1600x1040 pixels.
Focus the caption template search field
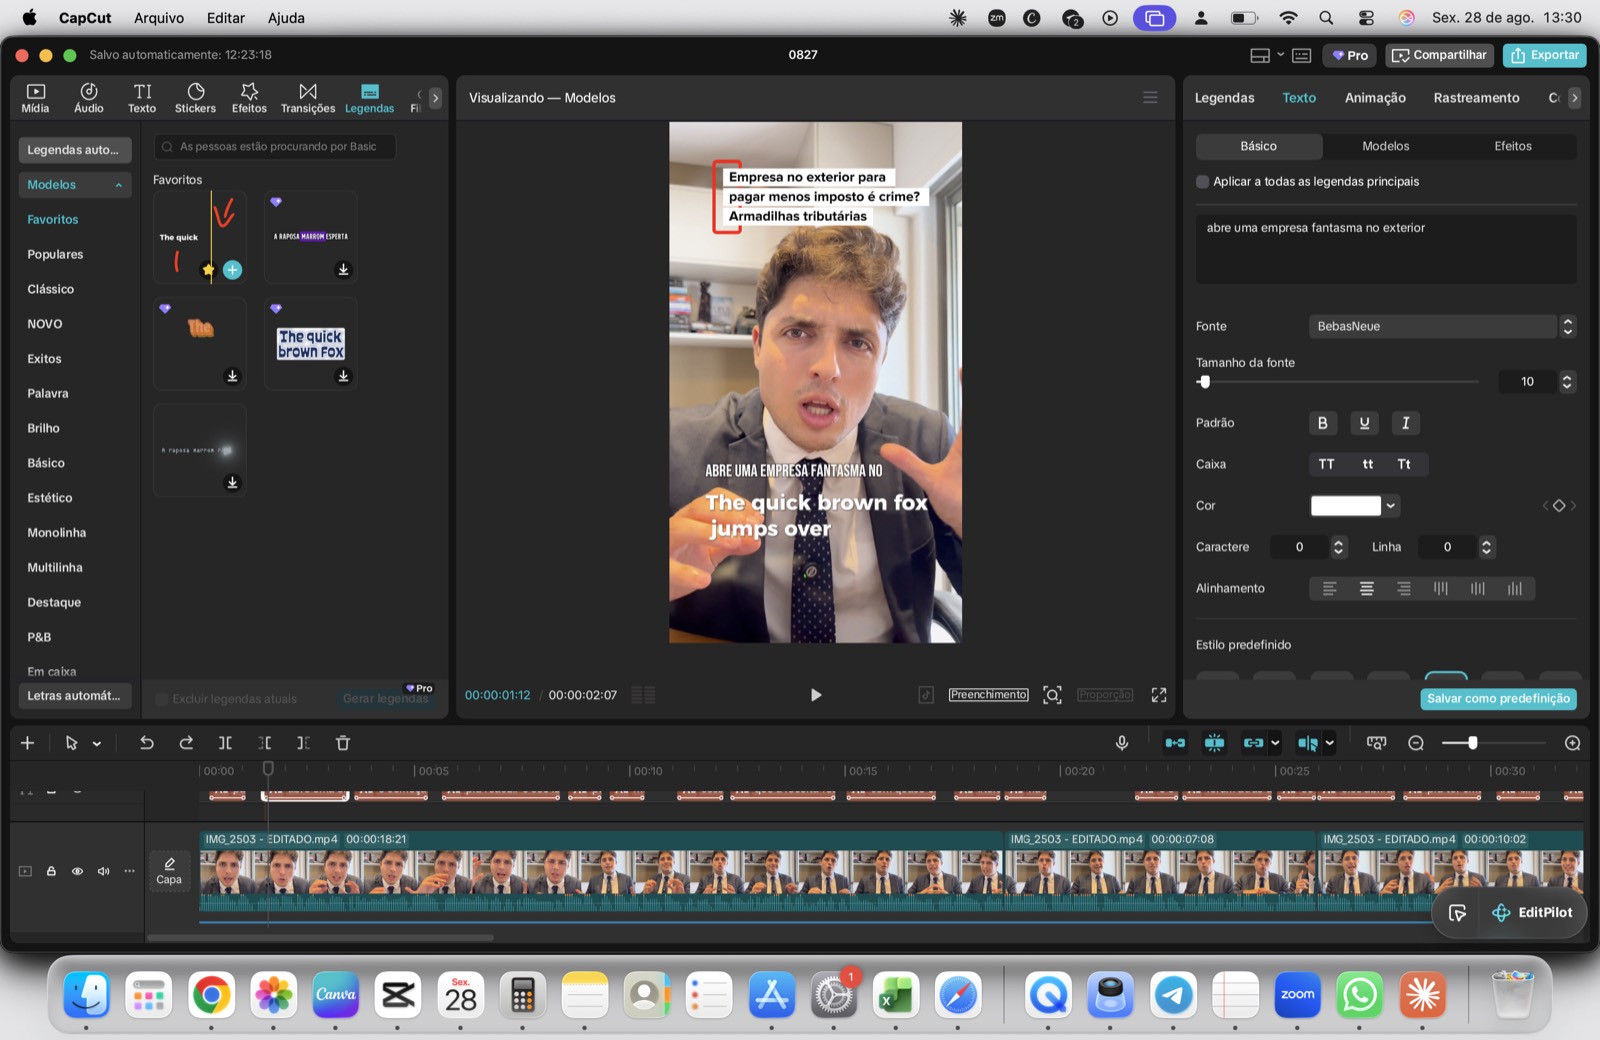pos(275,146)
